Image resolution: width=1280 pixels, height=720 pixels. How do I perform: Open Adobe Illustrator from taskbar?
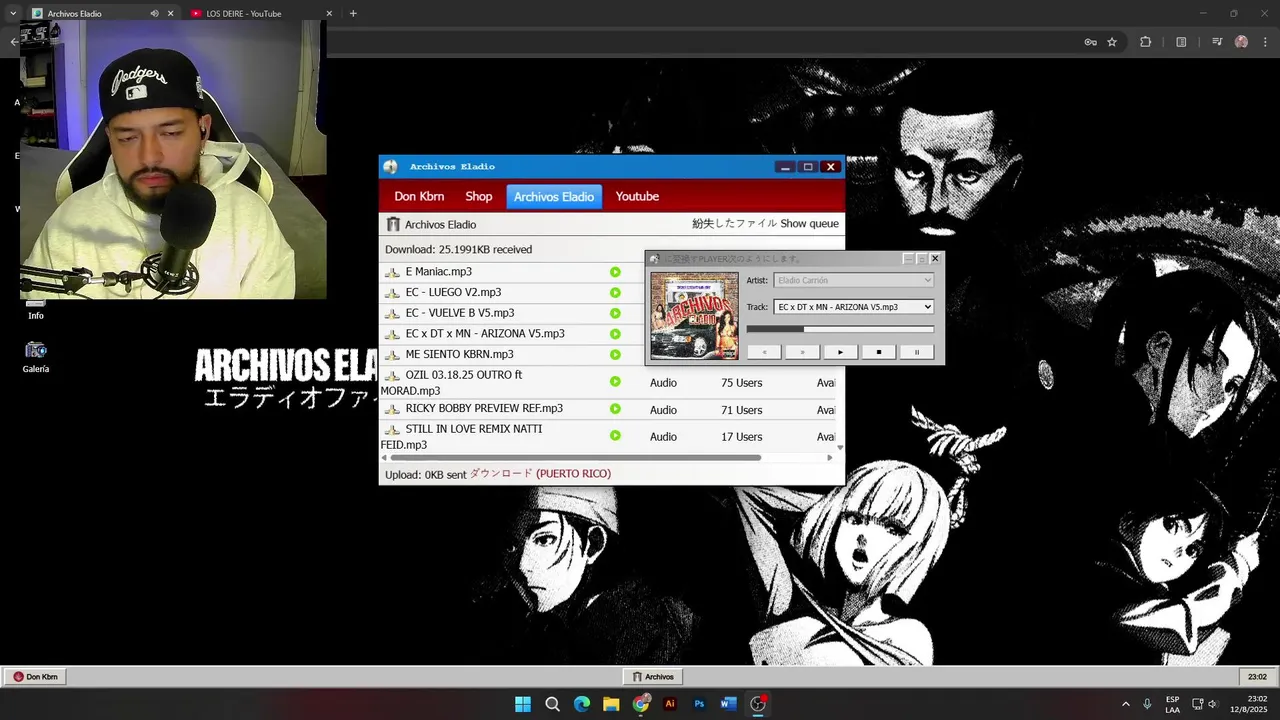pyautogui.click(x=670, y=704)
